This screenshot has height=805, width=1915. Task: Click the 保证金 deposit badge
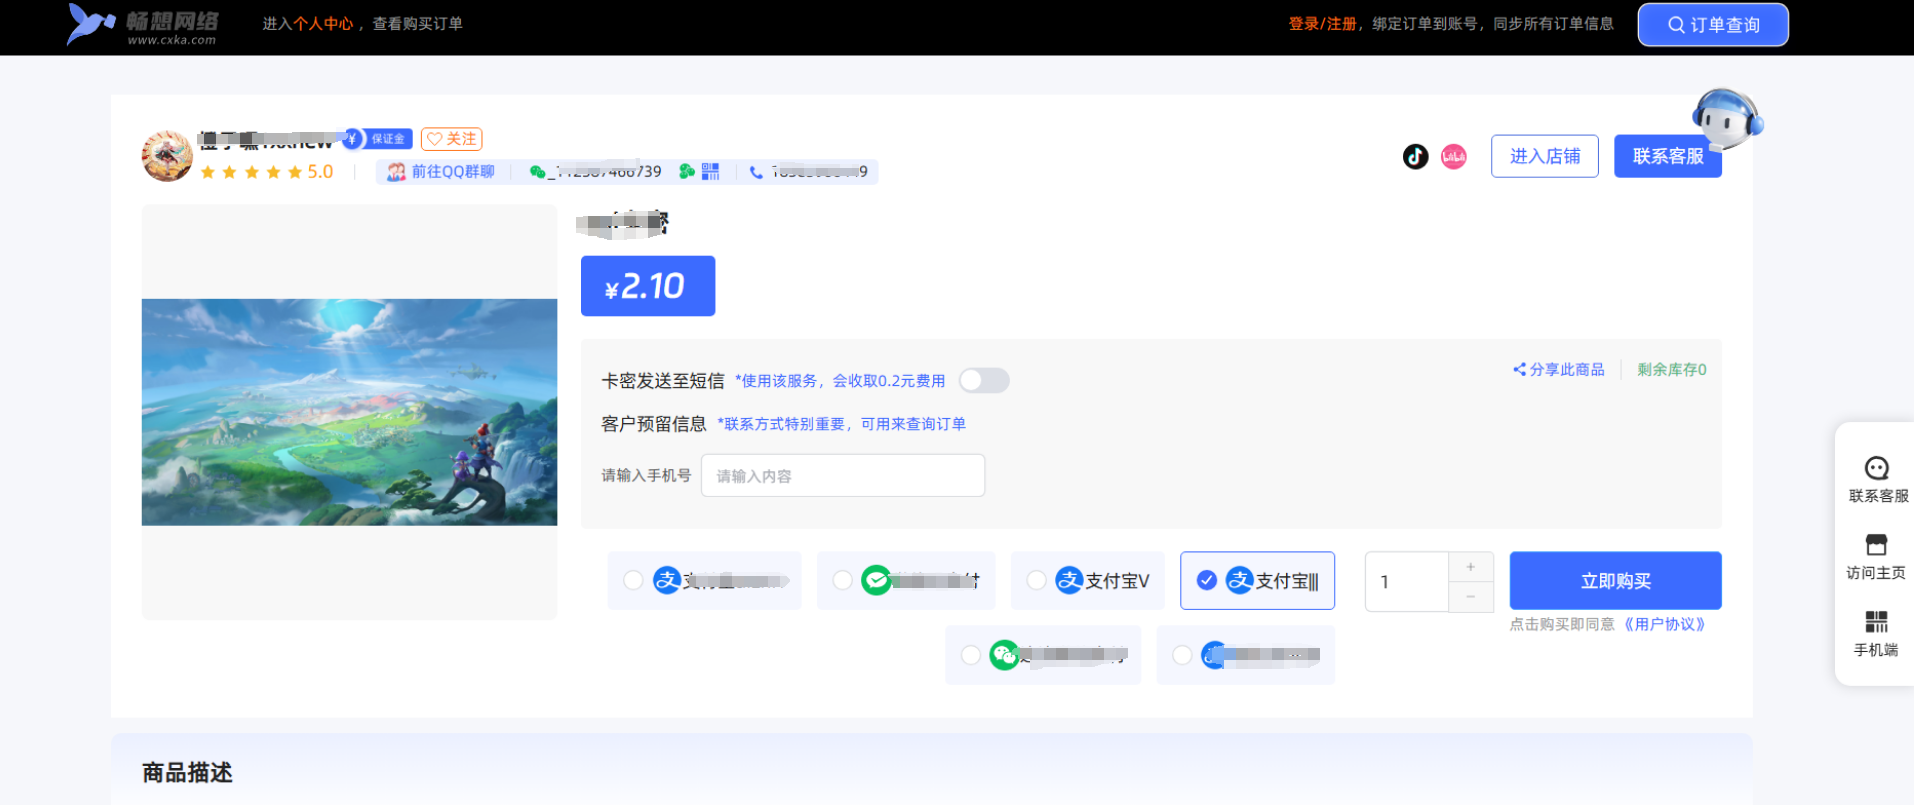[378, 139]
